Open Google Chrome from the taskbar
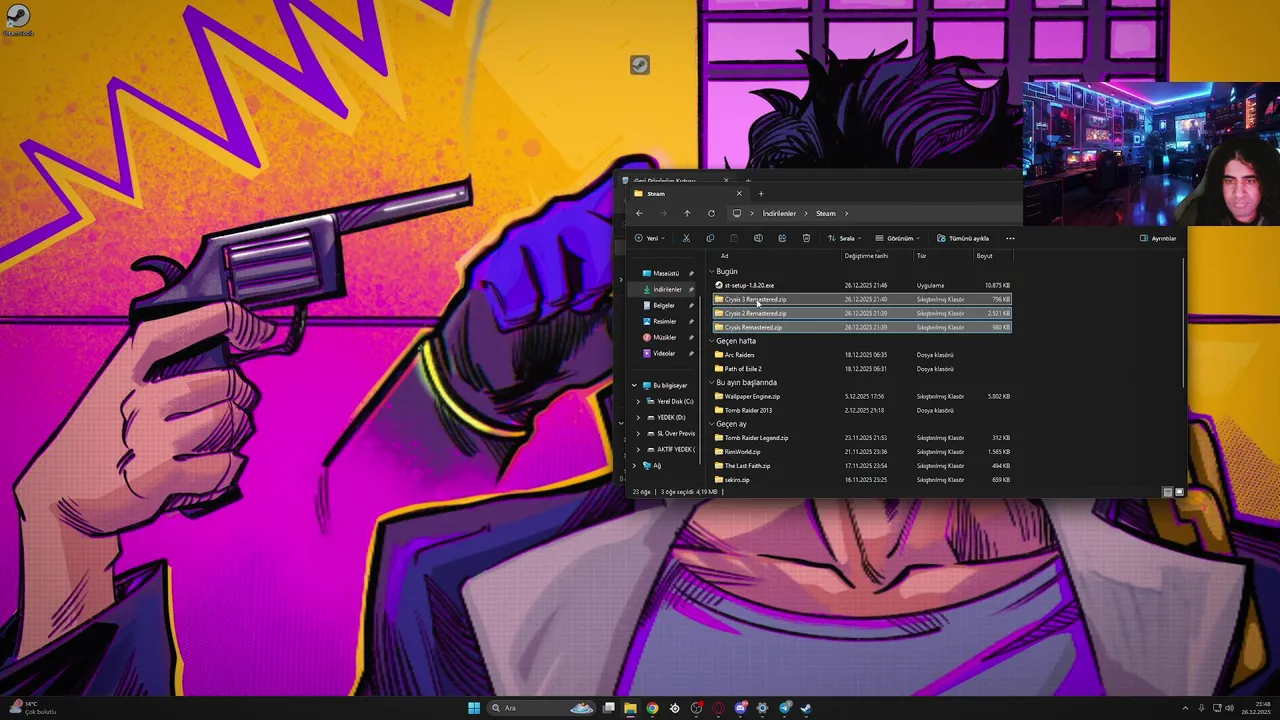Screen dimensions: 1280x720 tap(652, 708)
